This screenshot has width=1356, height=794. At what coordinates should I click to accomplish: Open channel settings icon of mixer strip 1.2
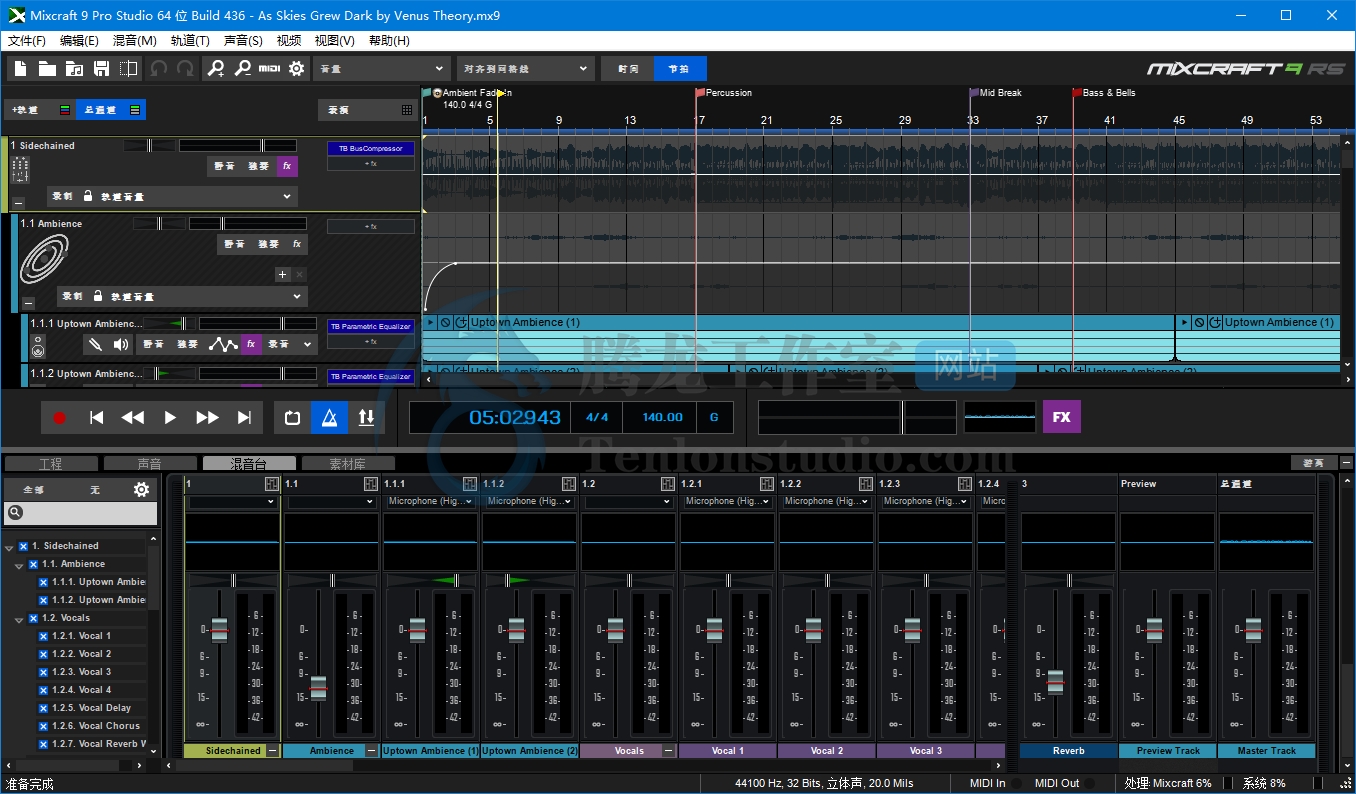point(668,484)
